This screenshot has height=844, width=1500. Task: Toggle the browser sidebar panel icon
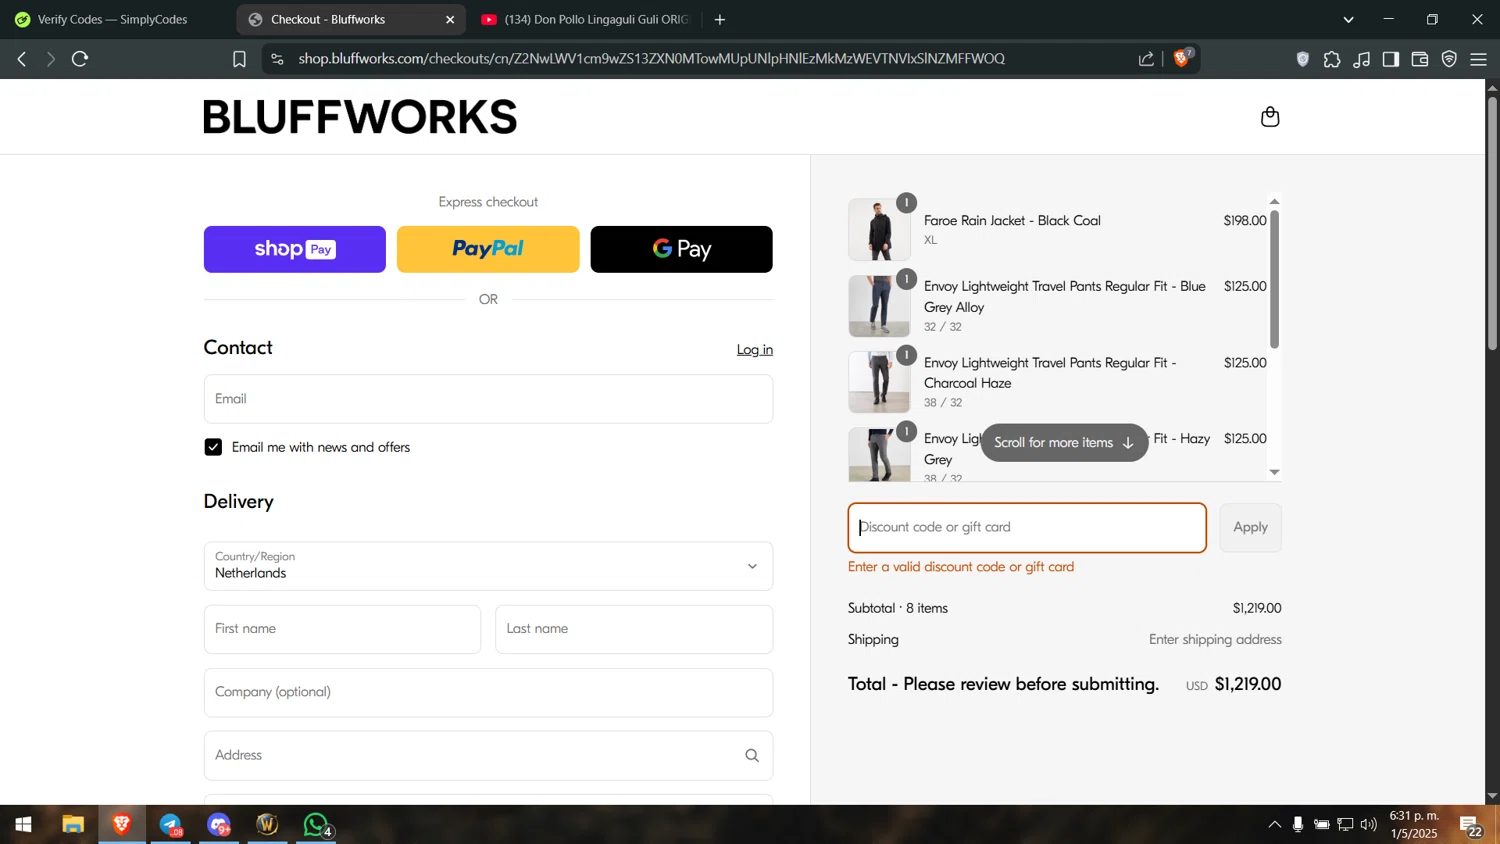[1390, 59]
